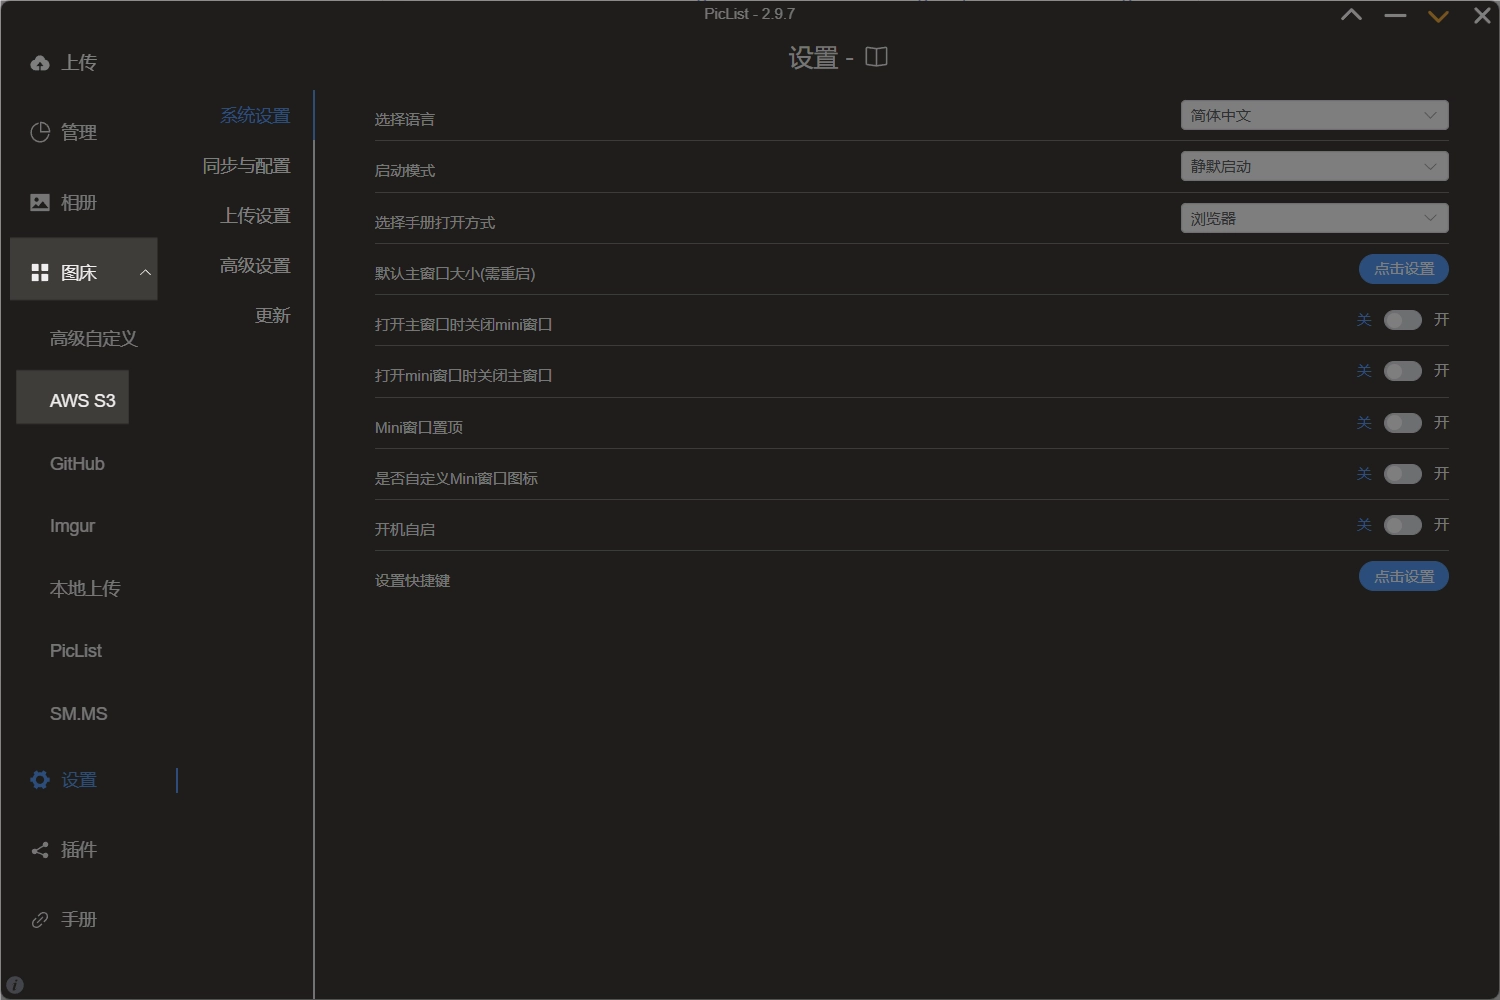
Task: Open the 管理 manage page
Action: point(79,132)
